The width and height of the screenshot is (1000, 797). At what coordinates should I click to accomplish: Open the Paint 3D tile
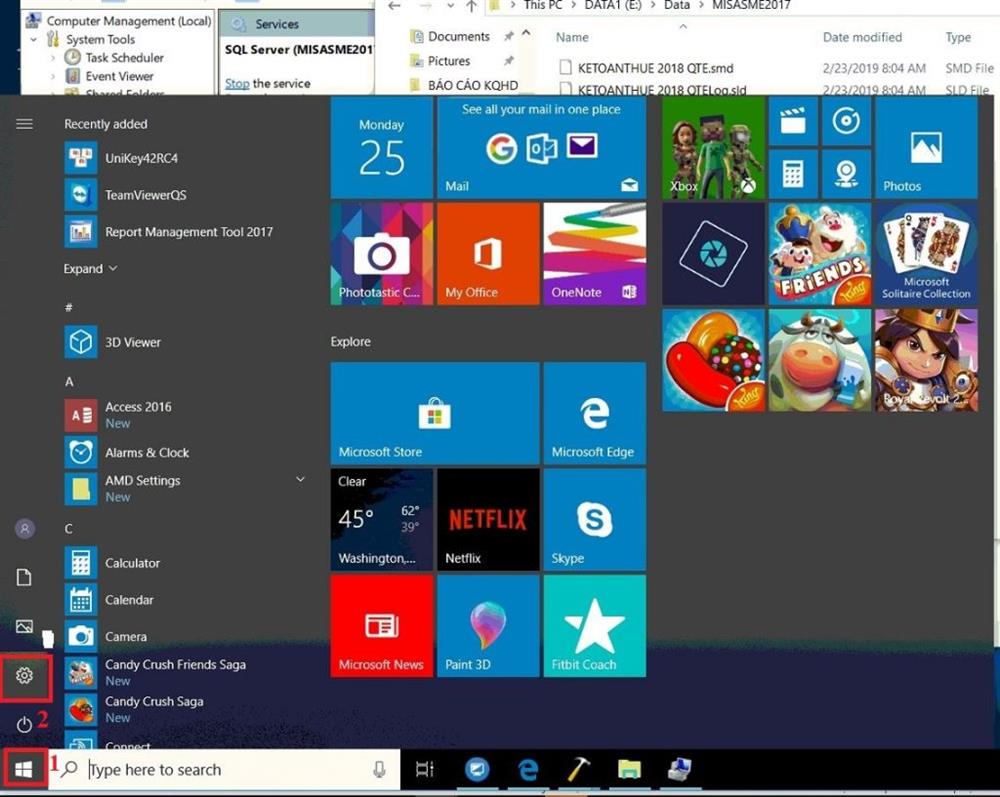pos(488,626)
